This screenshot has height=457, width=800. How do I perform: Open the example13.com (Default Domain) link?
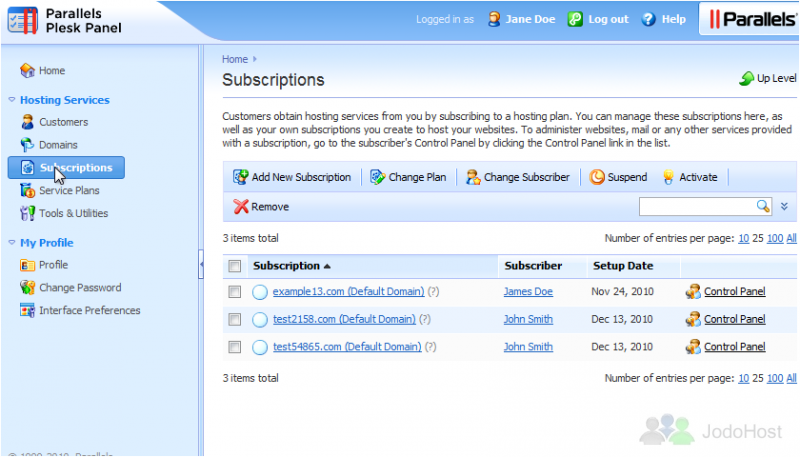click(348, 291)
